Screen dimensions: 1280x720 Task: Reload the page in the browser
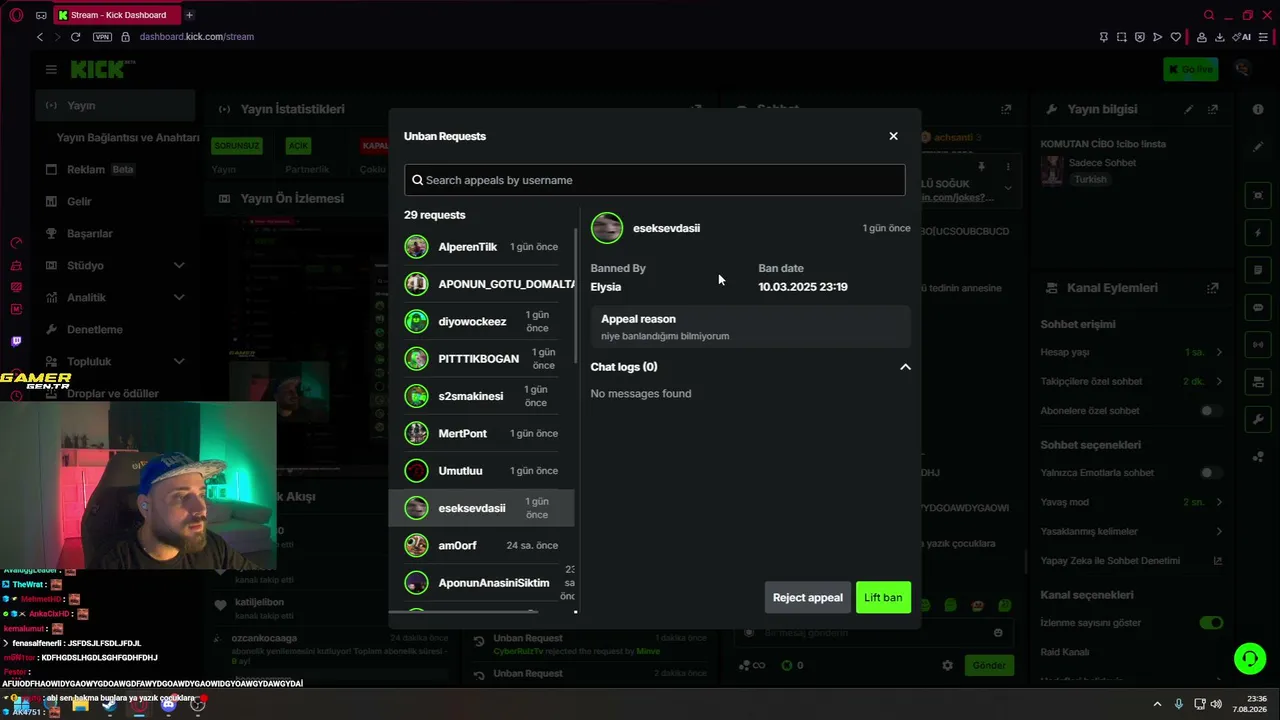(75, 37)
